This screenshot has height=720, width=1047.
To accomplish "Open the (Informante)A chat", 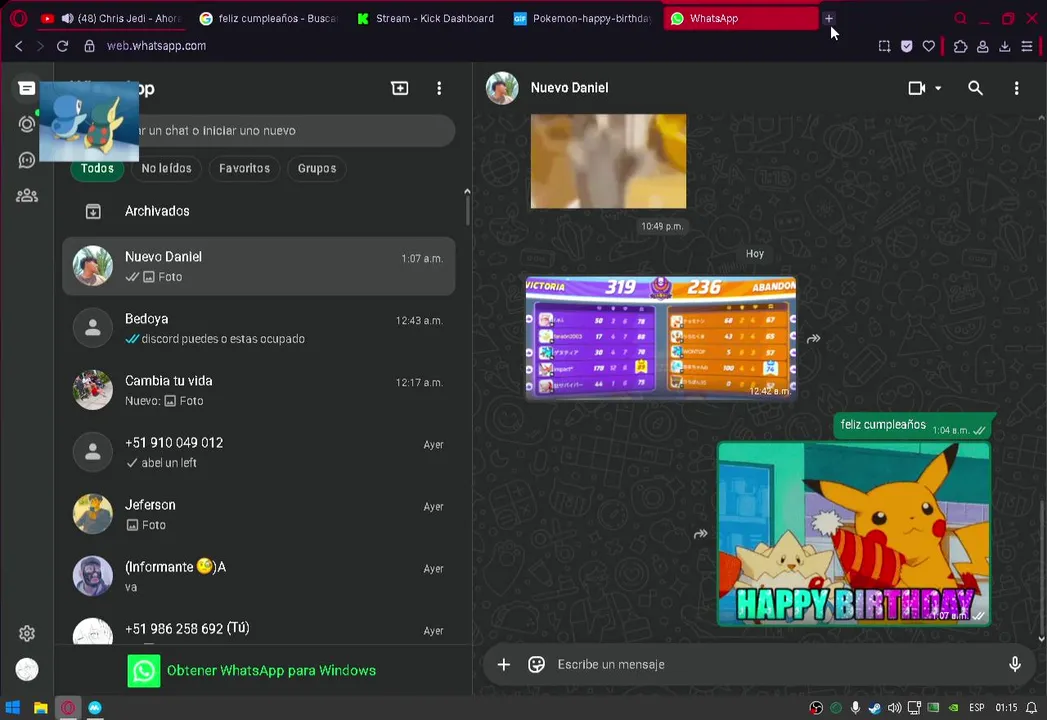I will (x=259, y=576).
